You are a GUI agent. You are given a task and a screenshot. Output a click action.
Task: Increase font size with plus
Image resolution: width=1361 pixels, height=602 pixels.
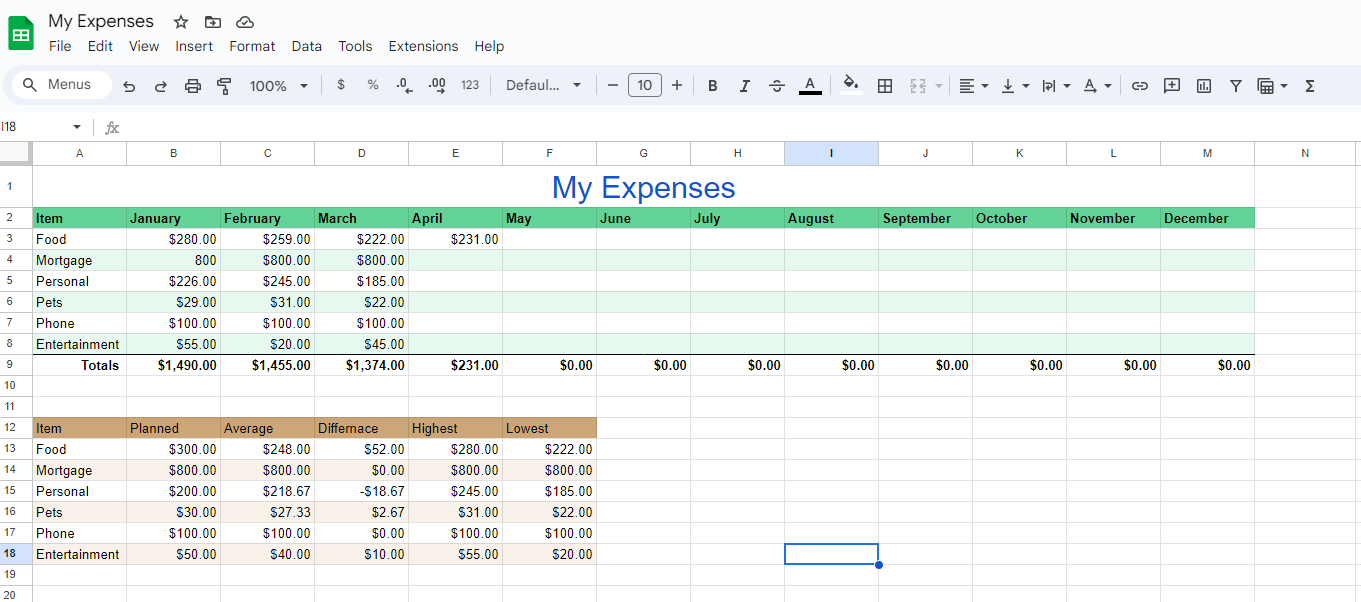(x=677, y=85)
